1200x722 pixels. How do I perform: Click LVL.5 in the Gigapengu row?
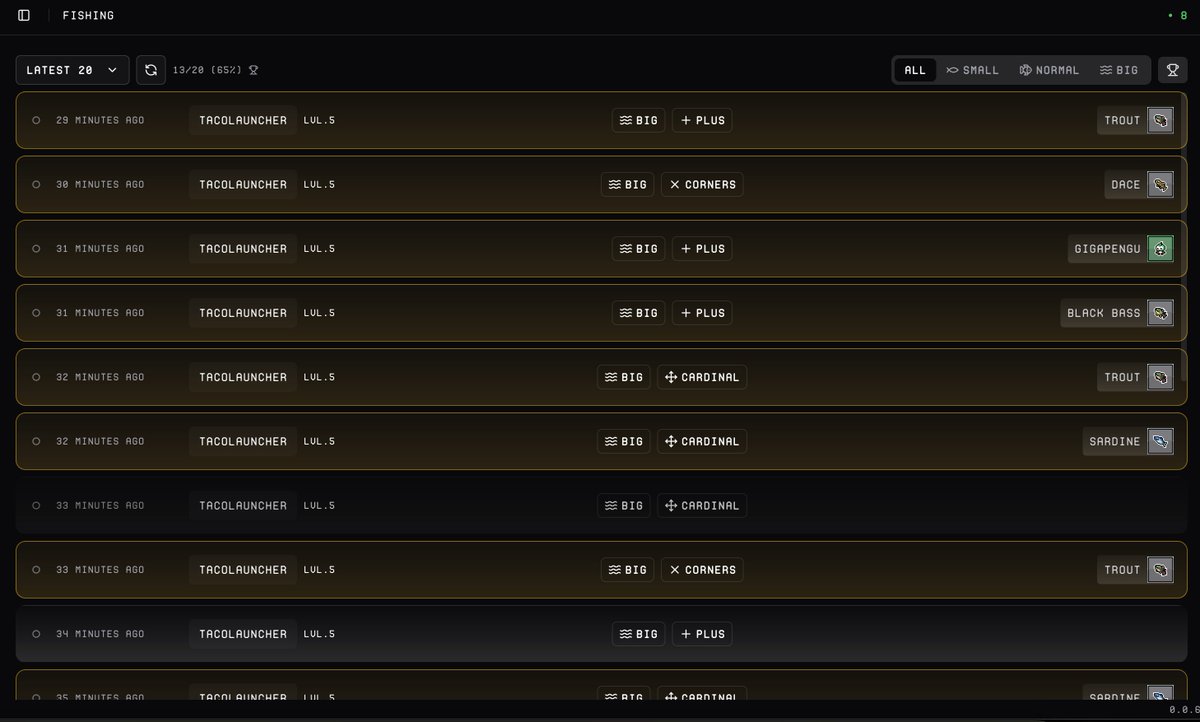[x=320, y=249]
